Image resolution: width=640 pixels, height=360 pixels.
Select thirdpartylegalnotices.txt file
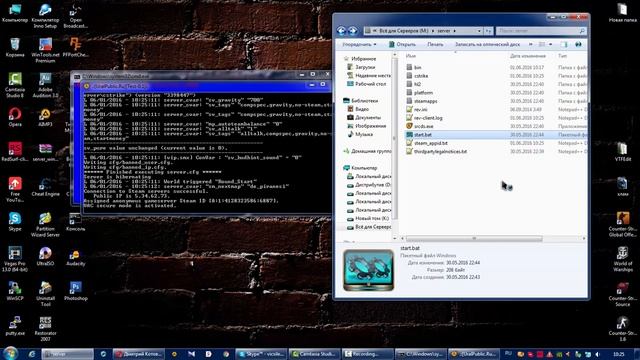point(436,151)
